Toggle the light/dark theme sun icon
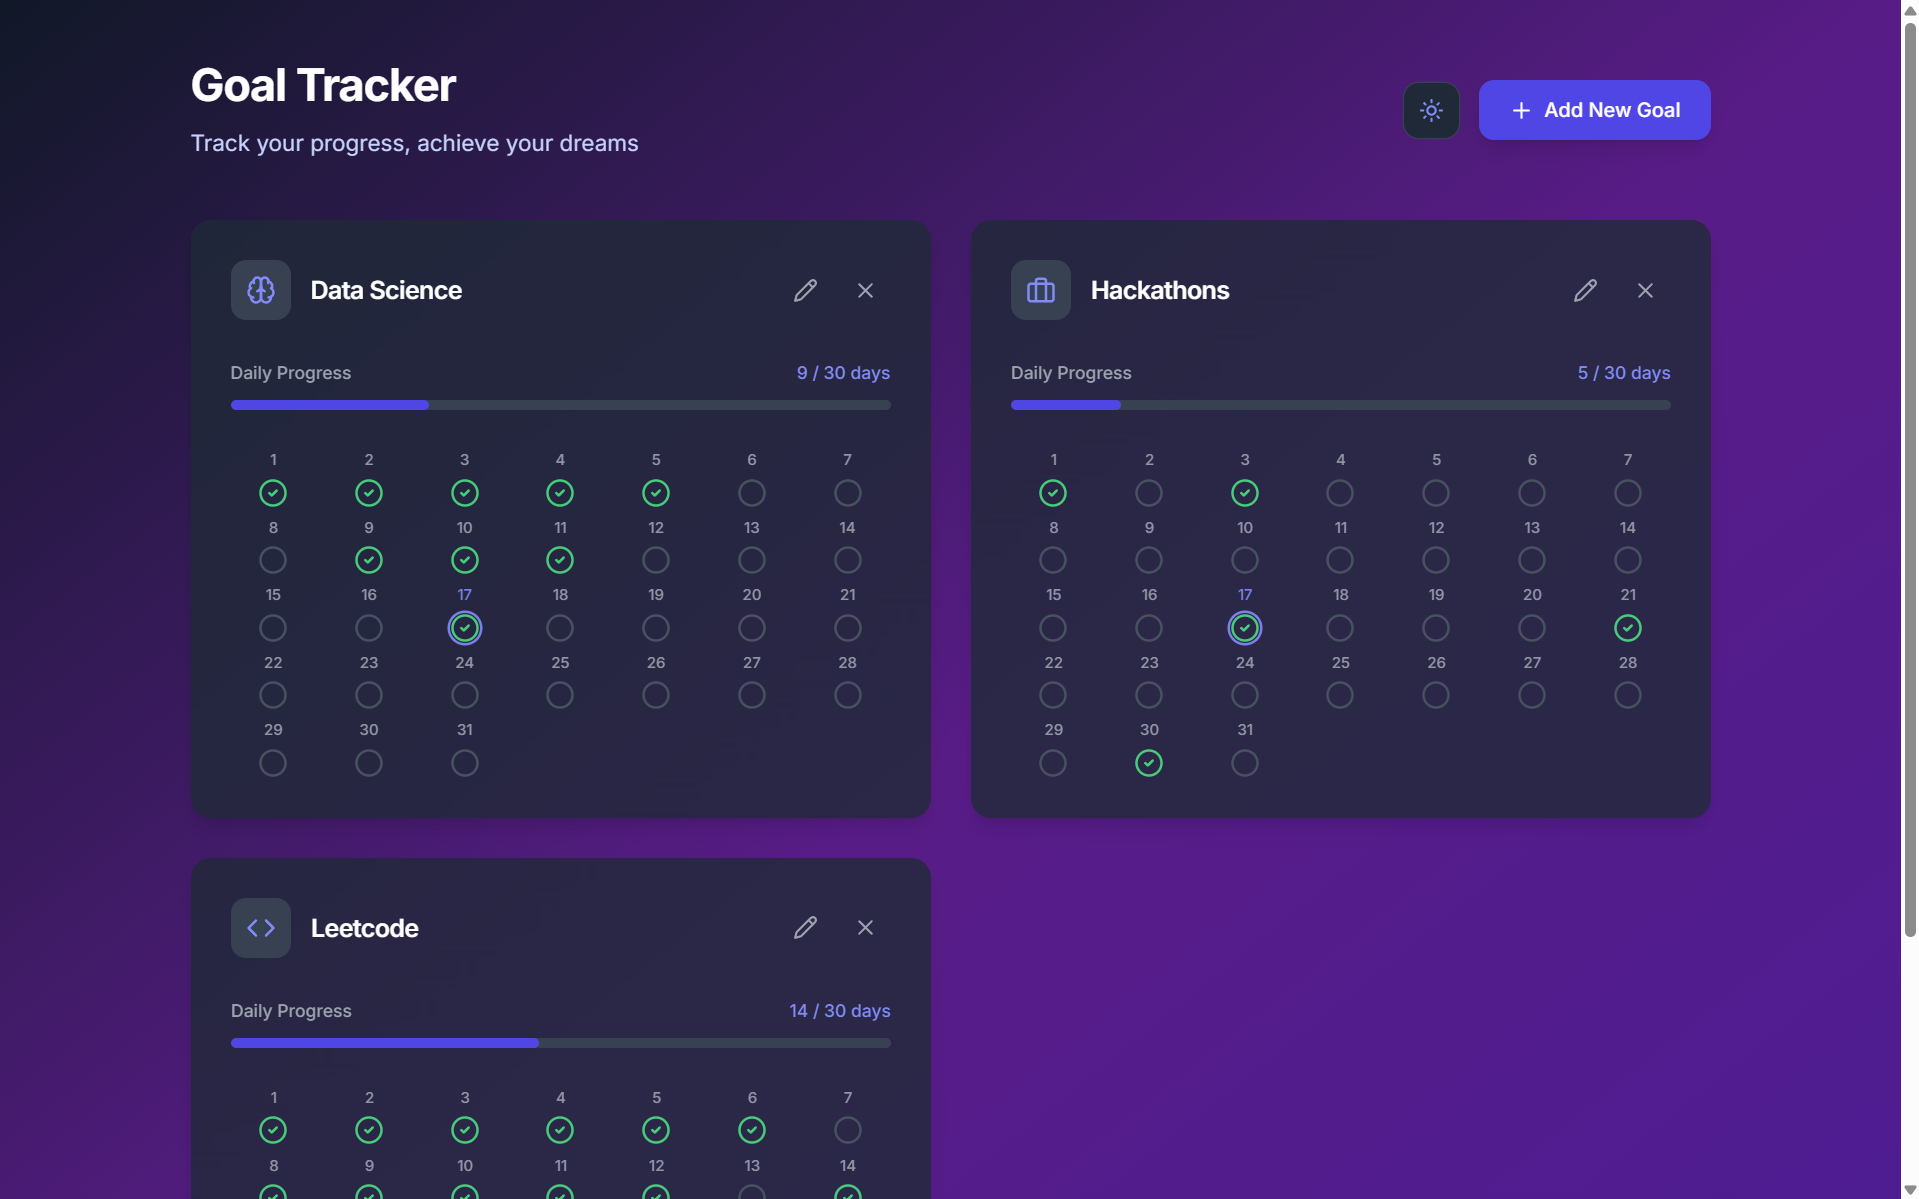The image size is (1919, 1199). [x=1430, y=110]
